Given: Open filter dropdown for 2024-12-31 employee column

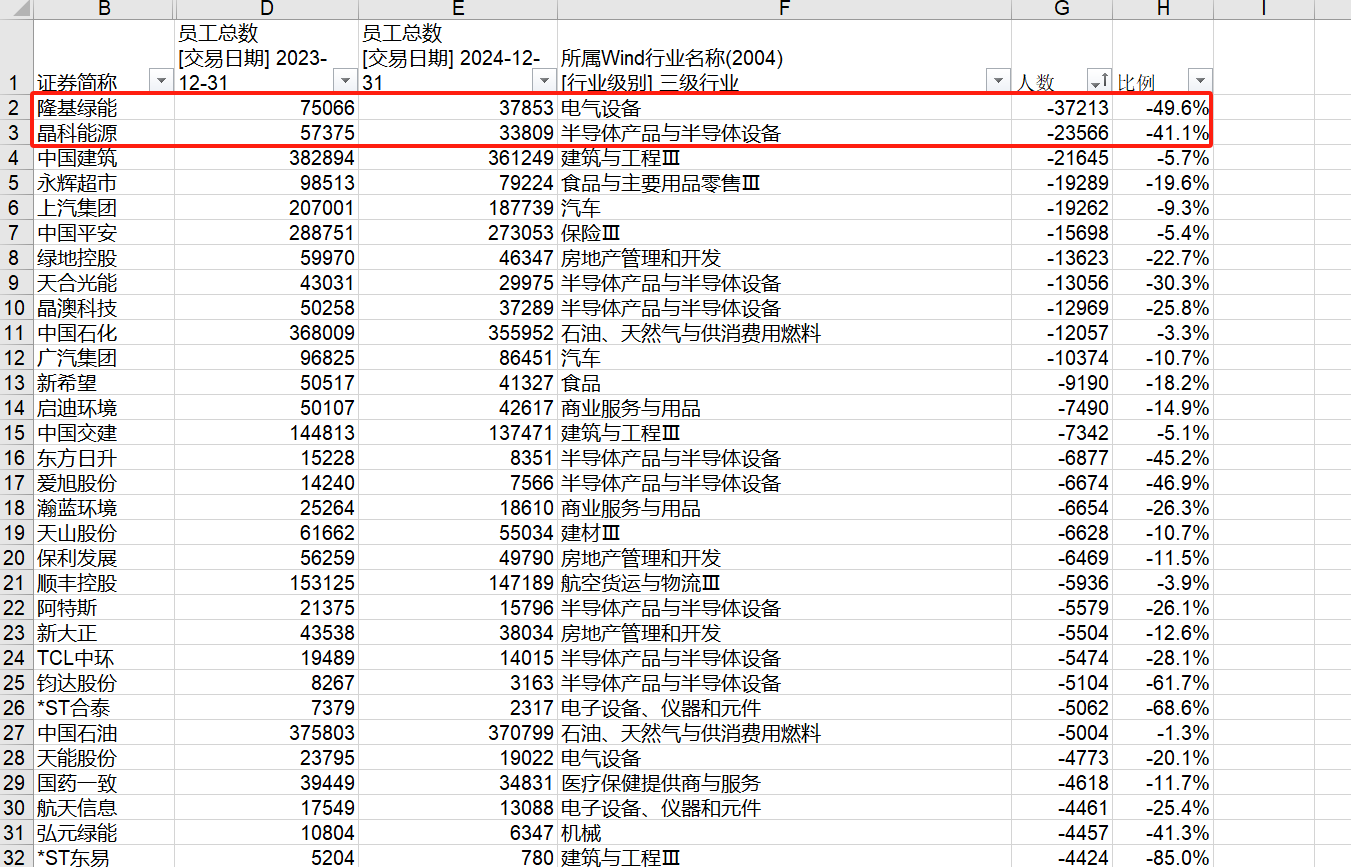Looking at the screenshot, I should tap(545, 81).
